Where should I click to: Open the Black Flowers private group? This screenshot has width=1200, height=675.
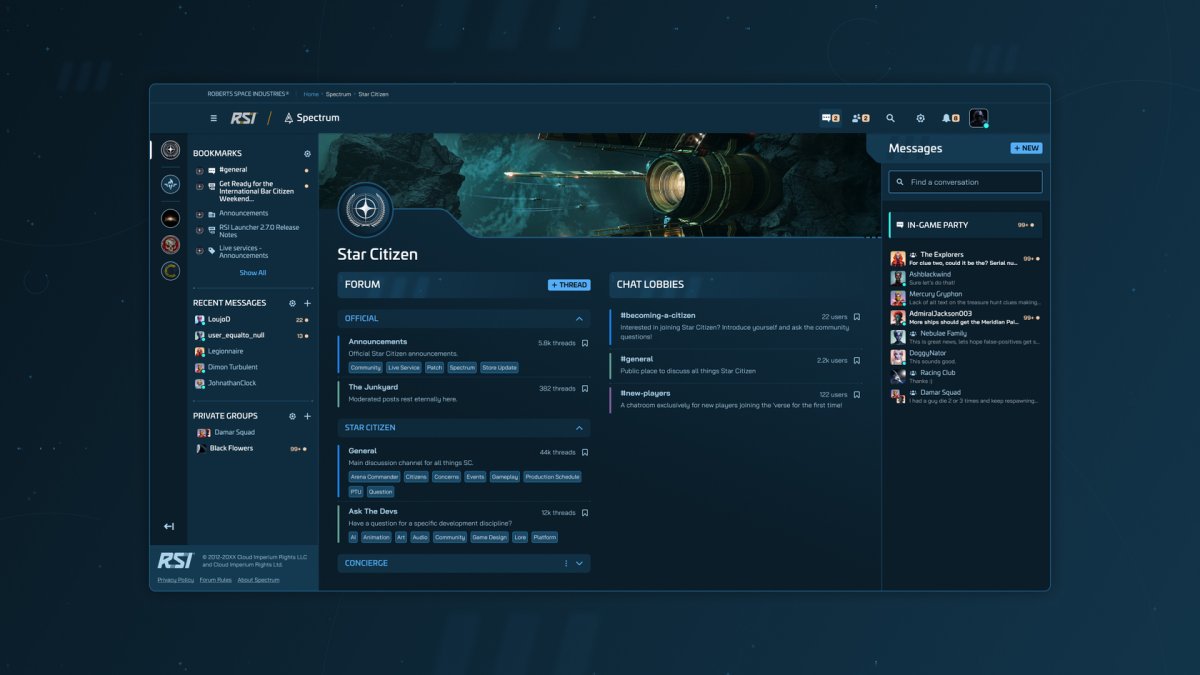[251, 448]
